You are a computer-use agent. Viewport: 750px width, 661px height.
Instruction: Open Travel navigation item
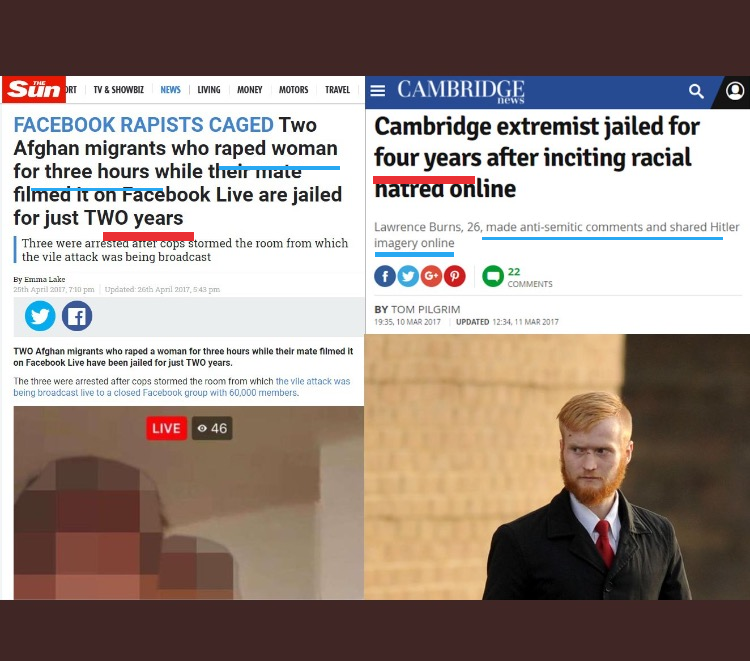coord(338,90)
